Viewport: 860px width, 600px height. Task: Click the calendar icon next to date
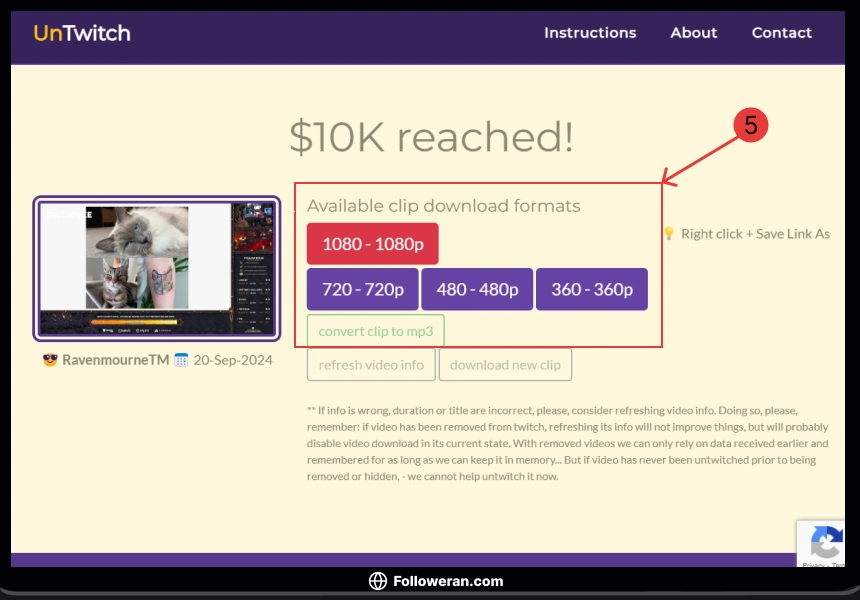[x=181, y=360]
